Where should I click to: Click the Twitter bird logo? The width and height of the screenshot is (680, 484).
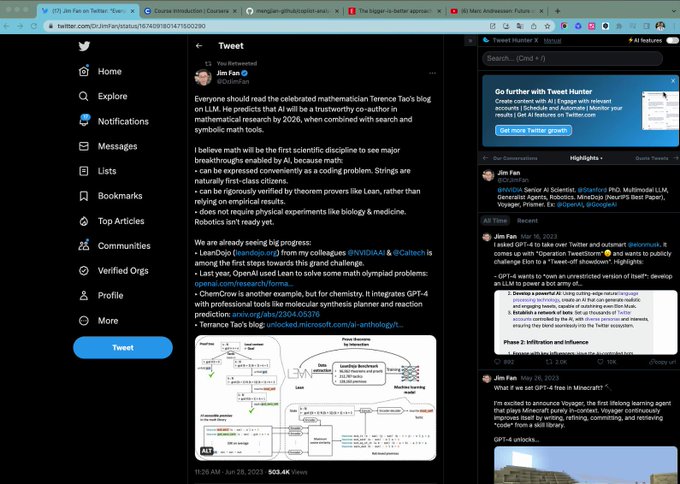pos(84,46)
